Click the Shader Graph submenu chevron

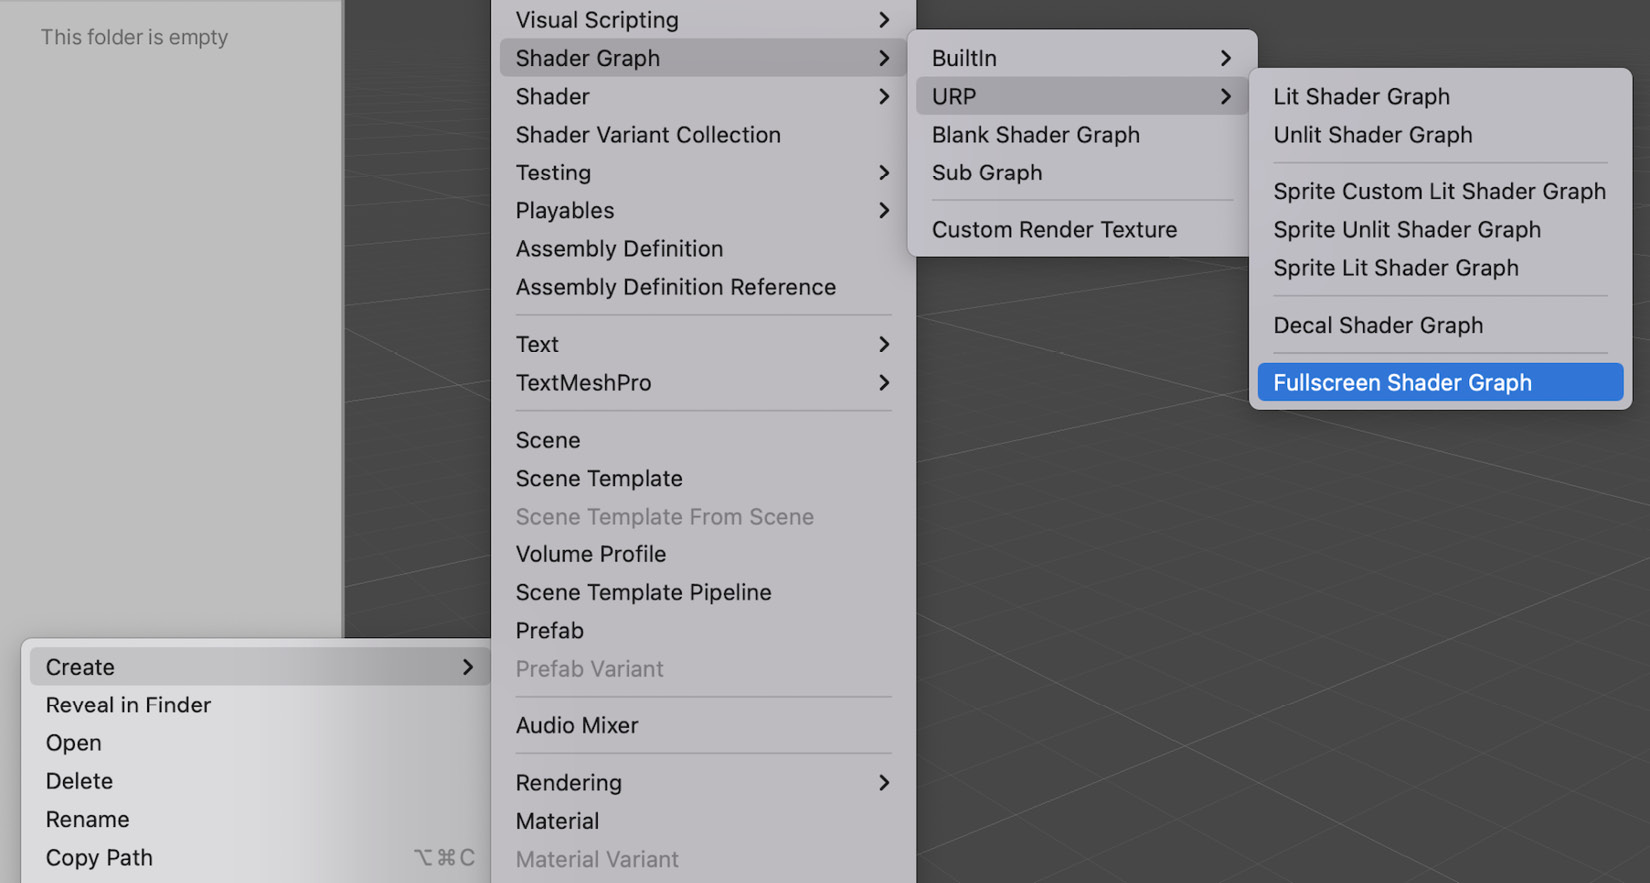coord(884,58)
